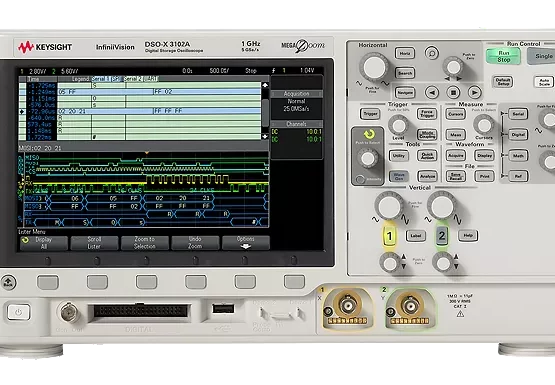Click the Back arrow key below the screen
Viewport: 555px width, 385px height.
8,282
